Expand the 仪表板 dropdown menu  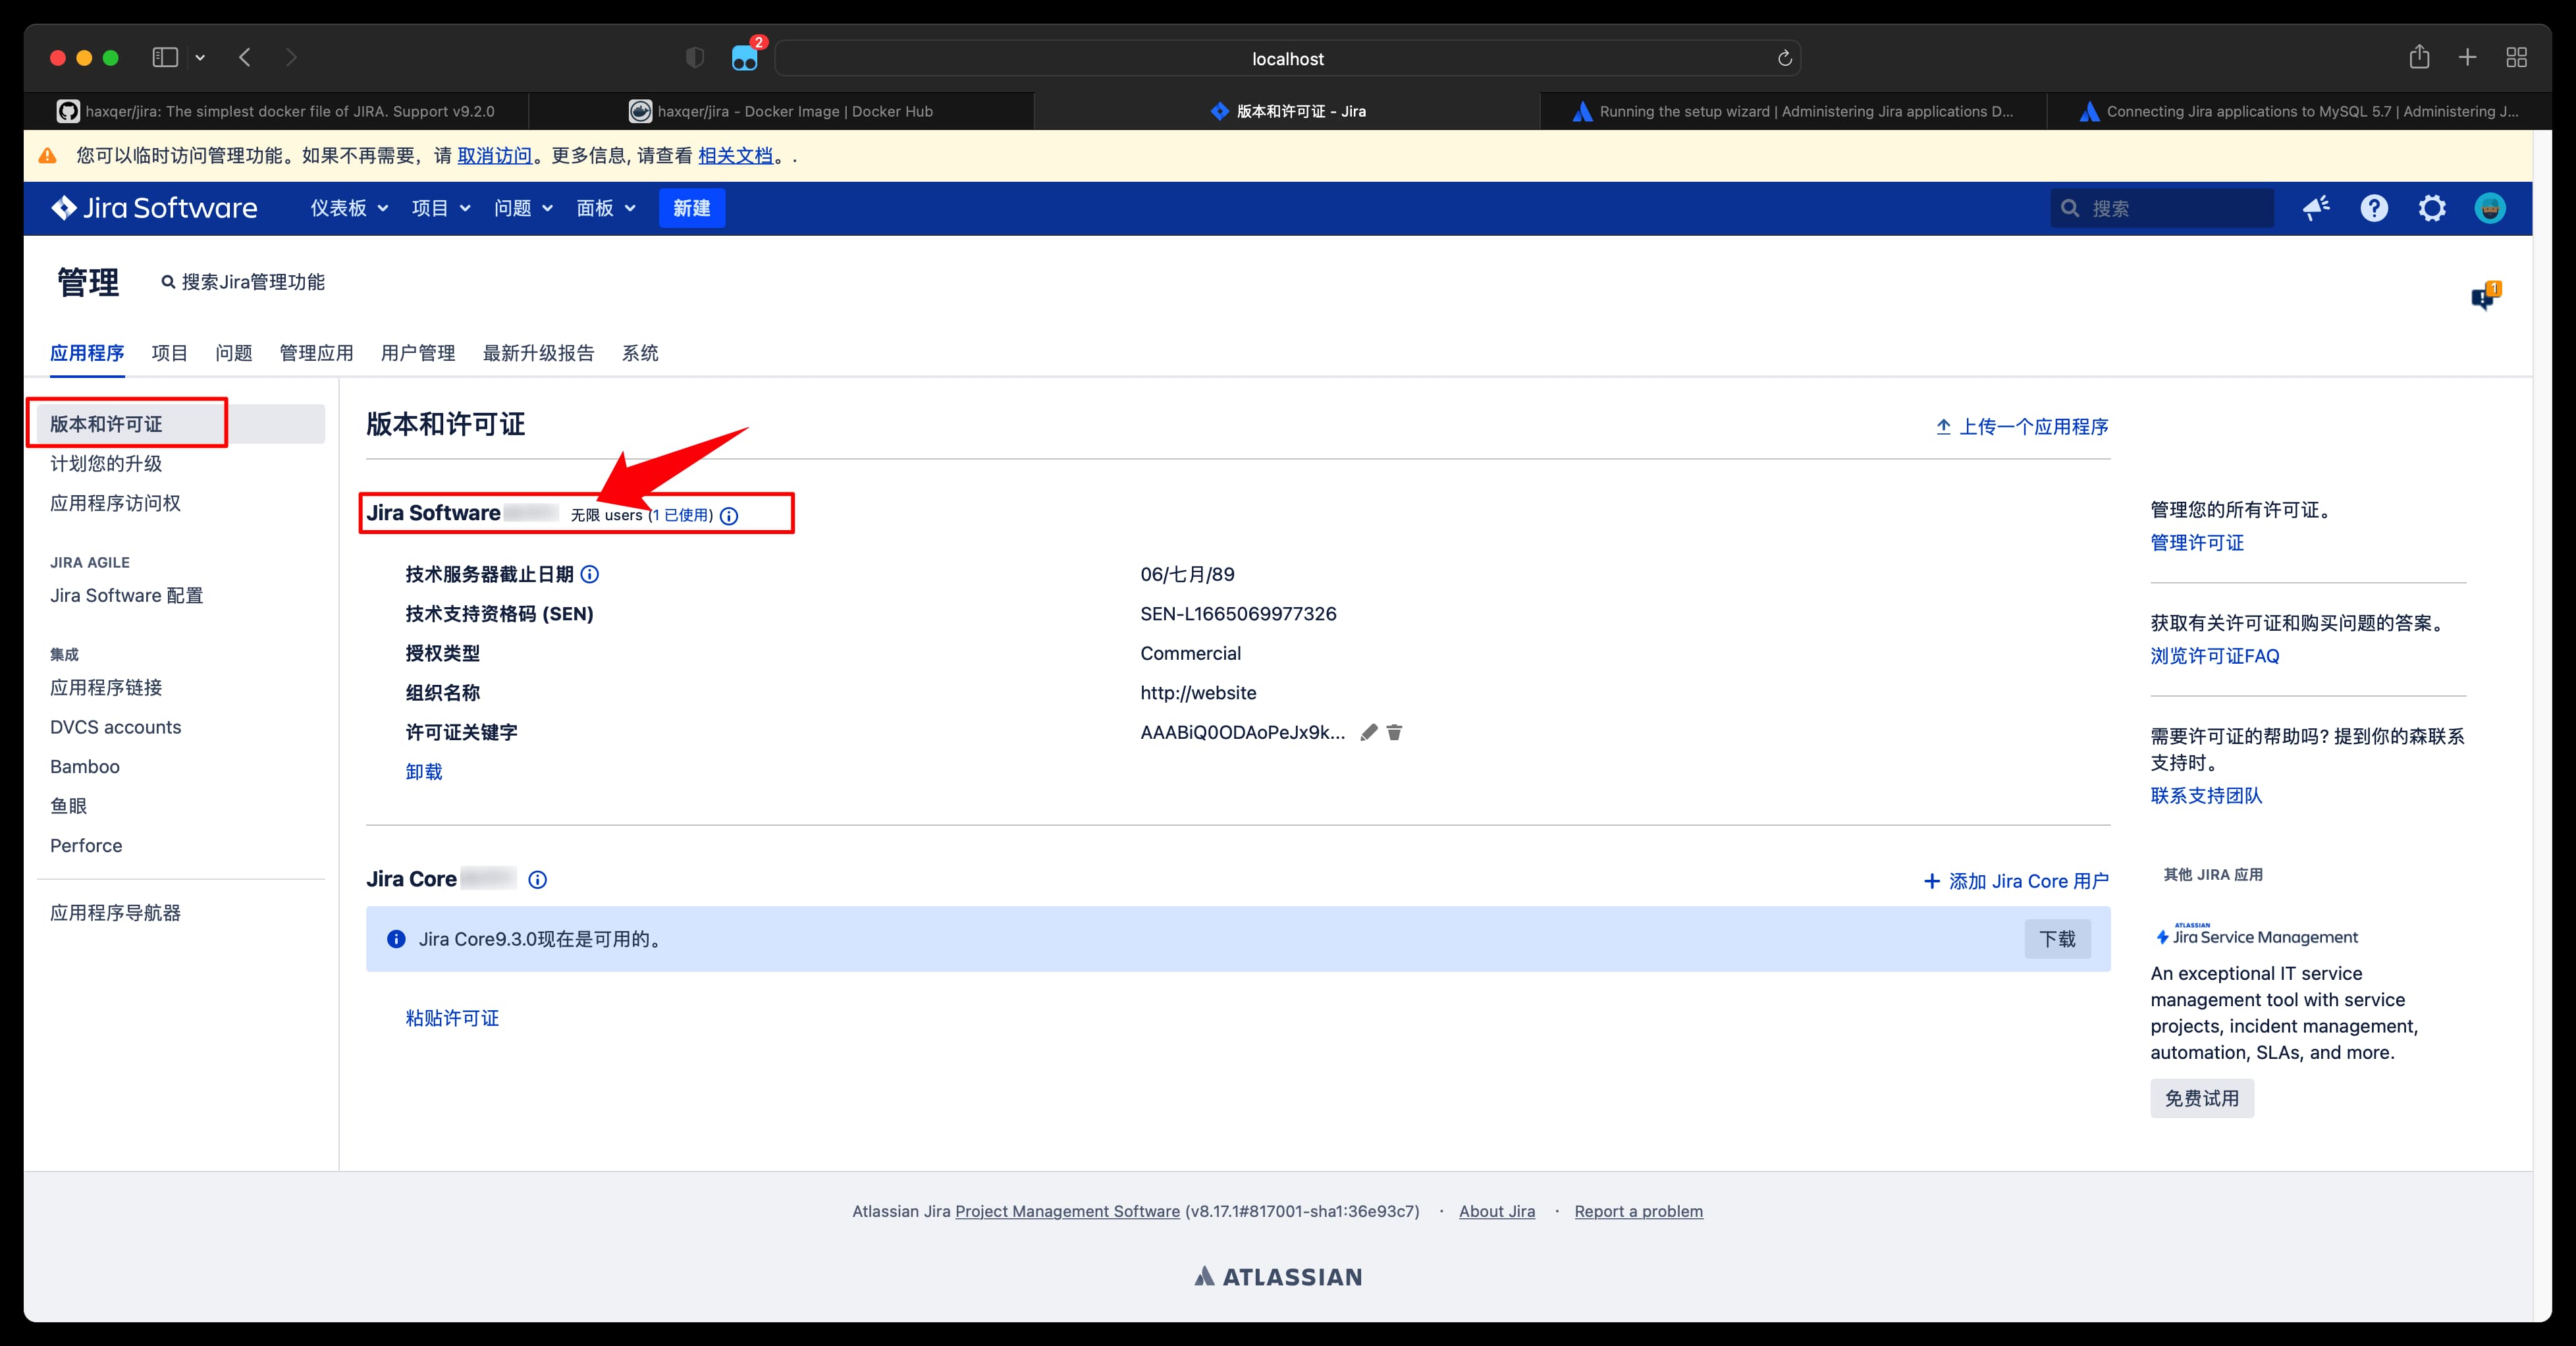click(349, 208)
